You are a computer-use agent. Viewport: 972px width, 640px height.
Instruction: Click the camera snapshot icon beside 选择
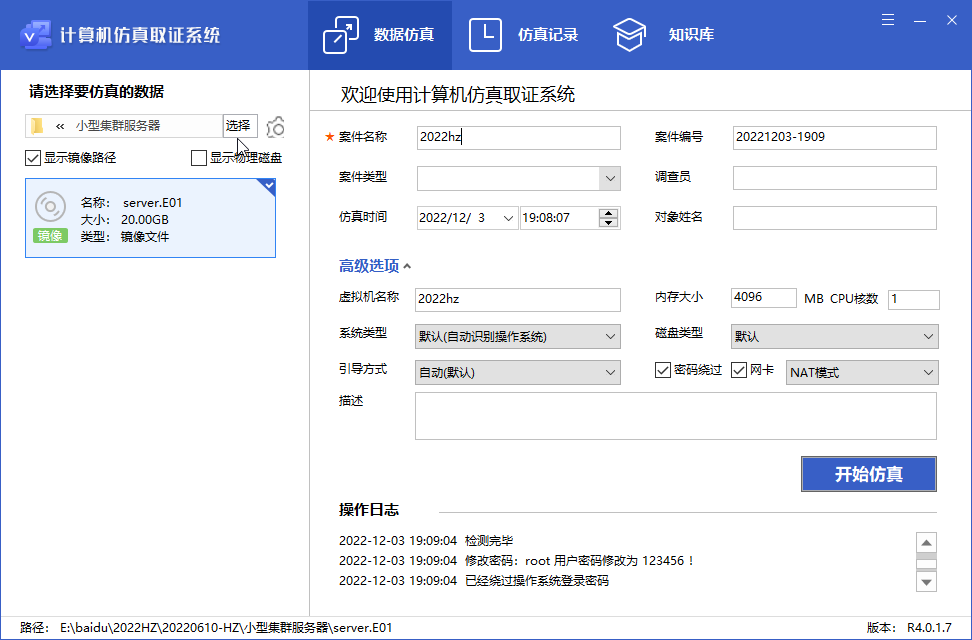[x=276, y=127]
